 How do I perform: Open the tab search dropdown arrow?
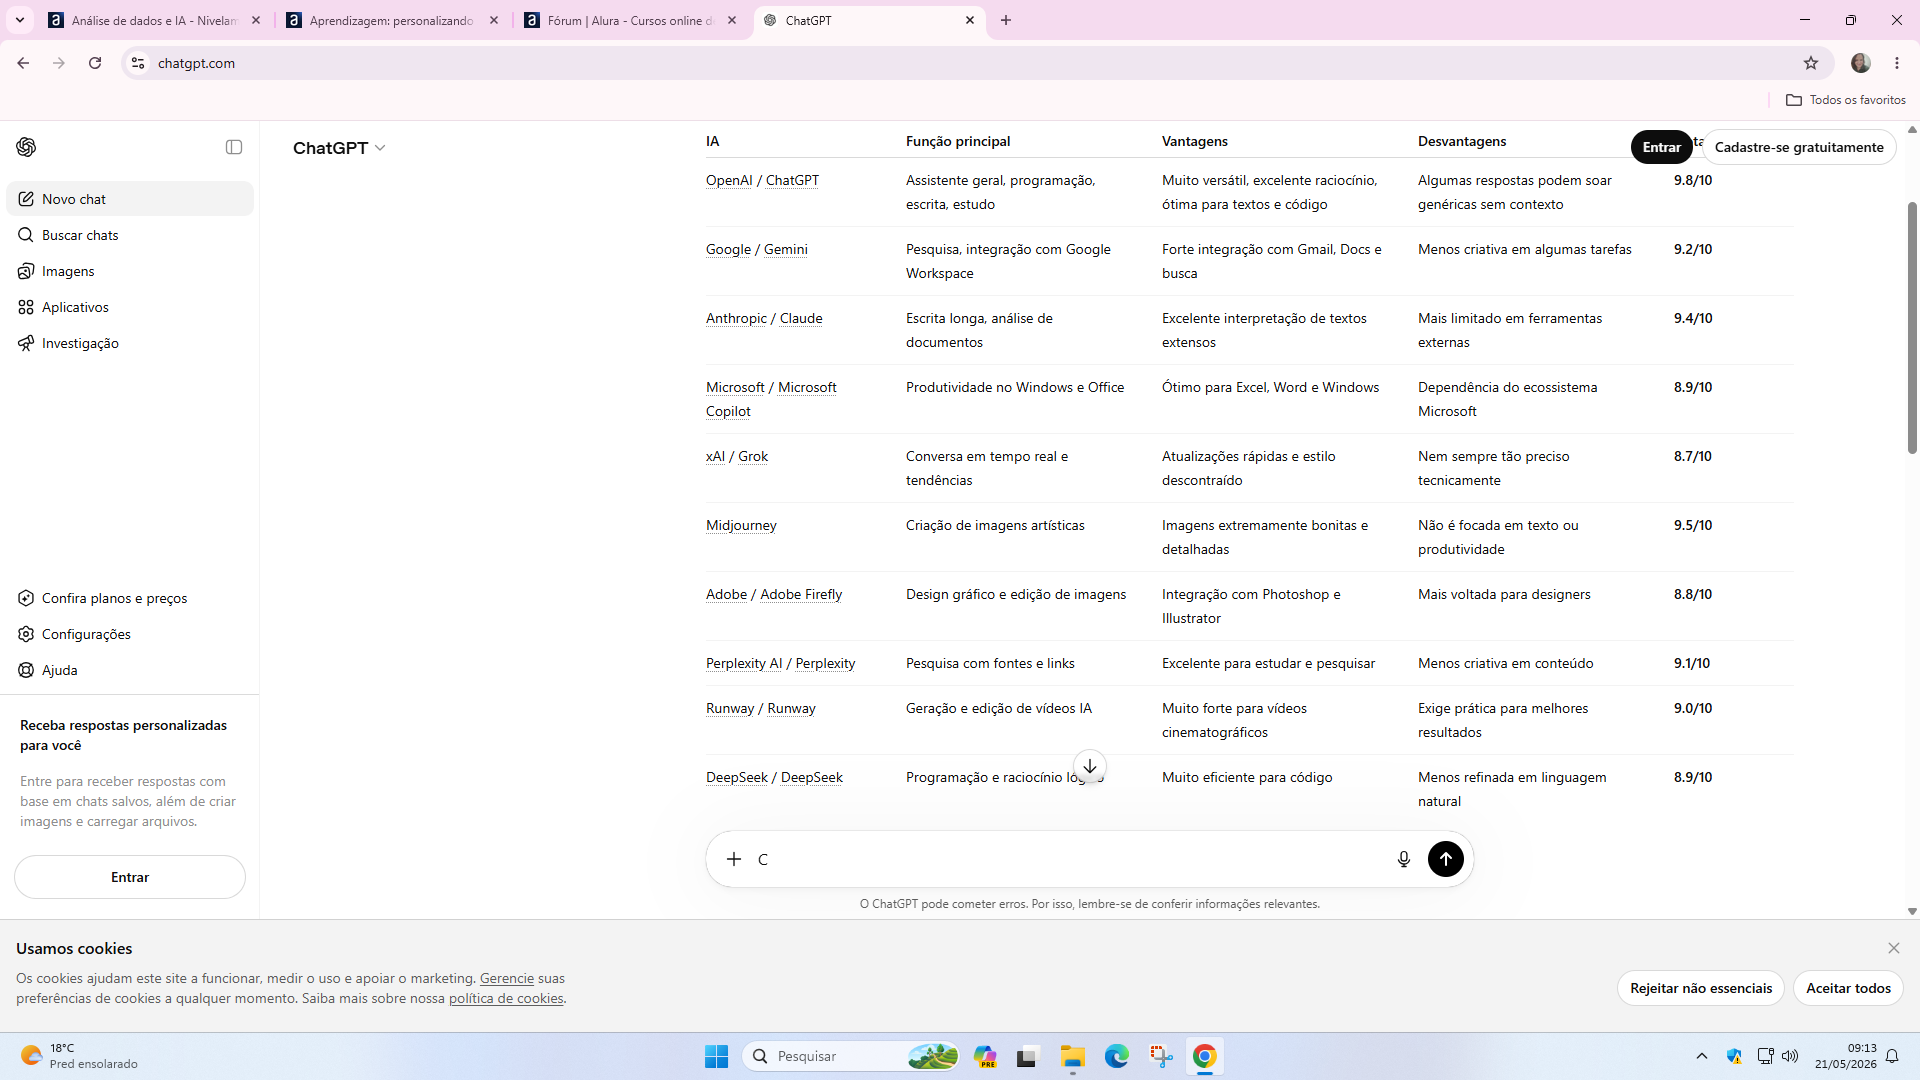tap(19, 20)
